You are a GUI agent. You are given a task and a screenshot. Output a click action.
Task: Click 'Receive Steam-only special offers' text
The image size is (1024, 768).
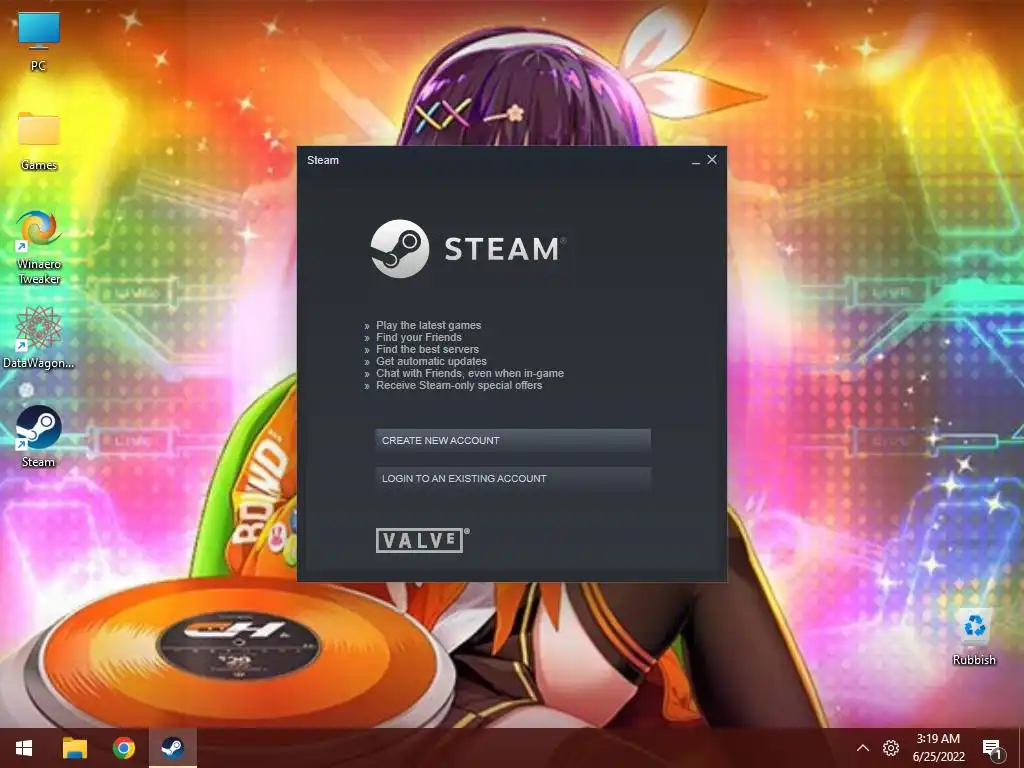point(459,385)
